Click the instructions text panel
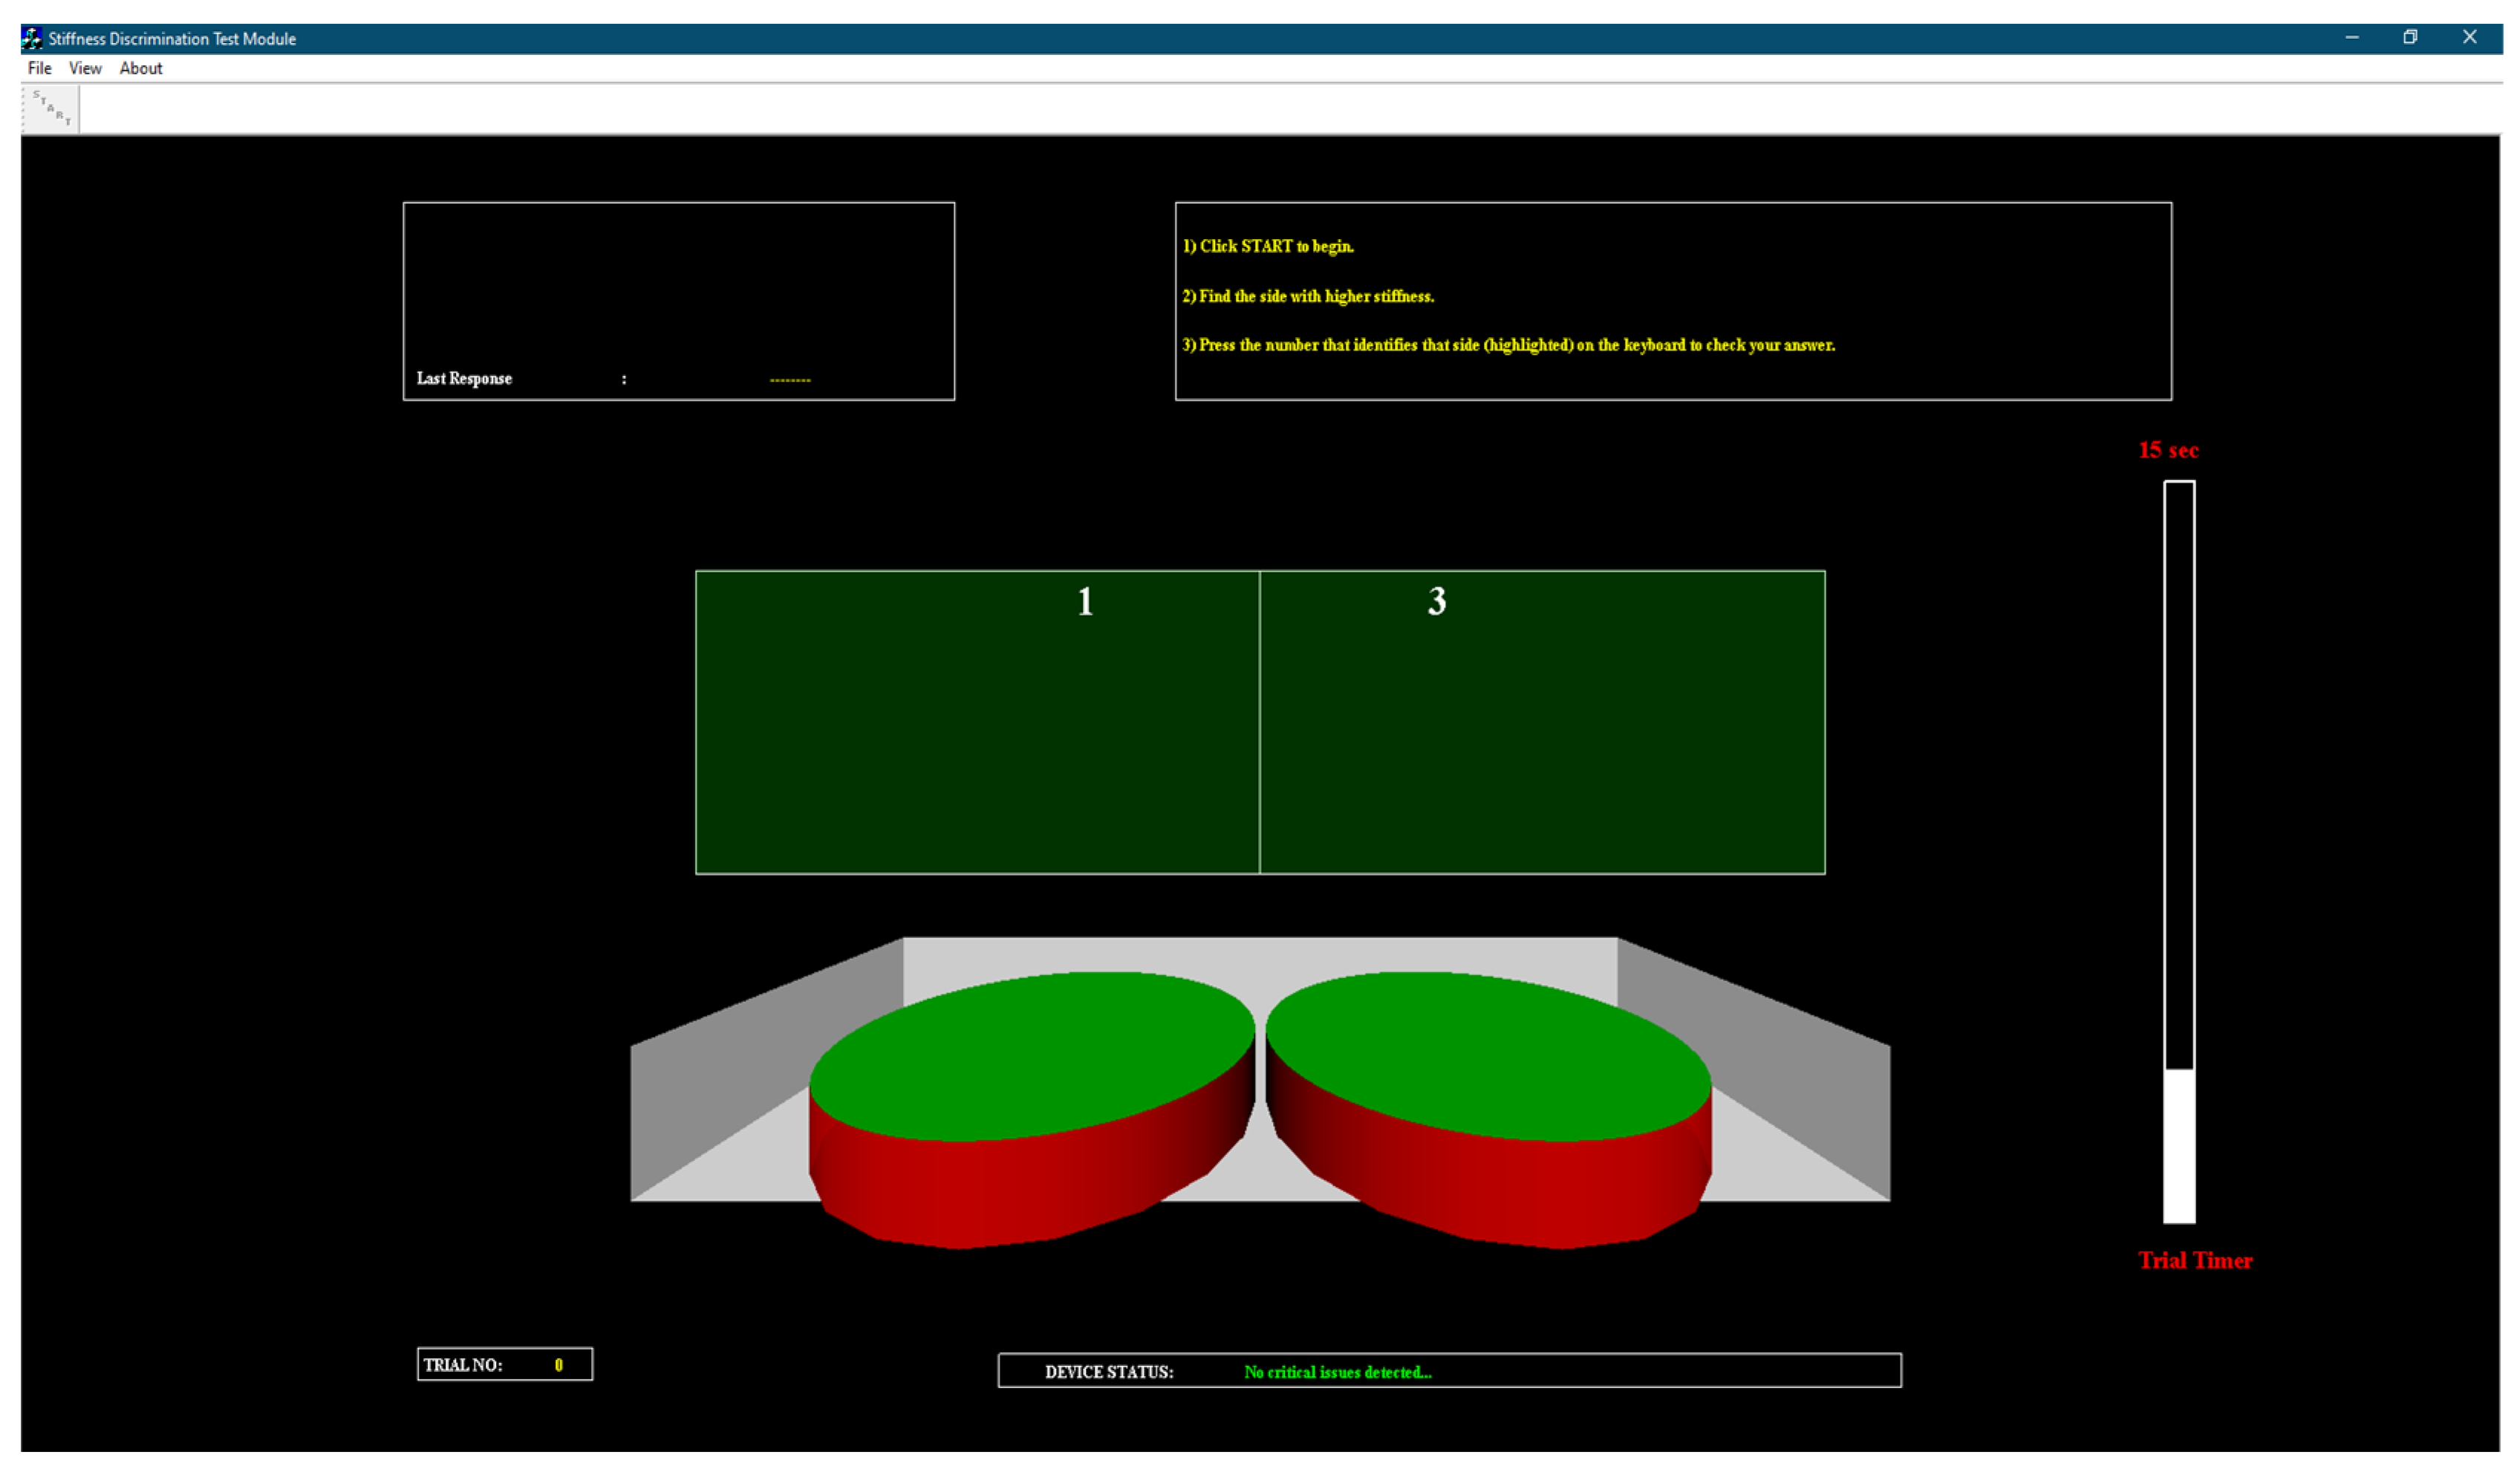This screenshot has width=2520, height=1478. tap(1673, 301)
